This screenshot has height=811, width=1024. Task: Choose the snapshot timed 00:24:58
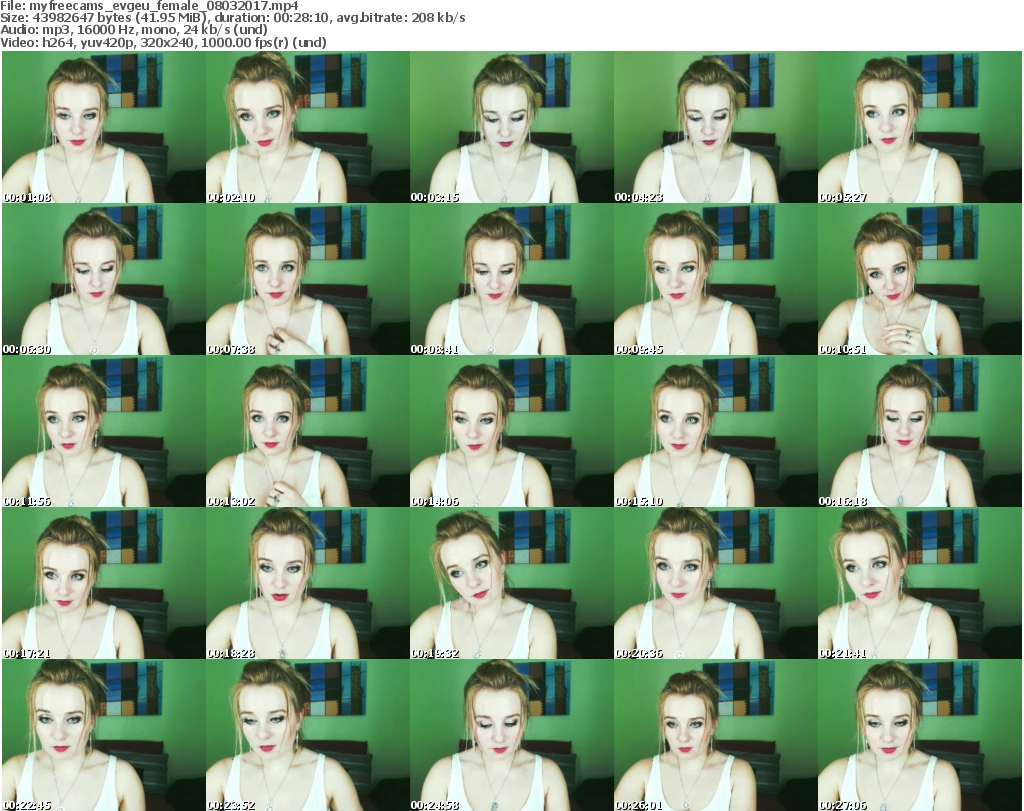(511, 735)
